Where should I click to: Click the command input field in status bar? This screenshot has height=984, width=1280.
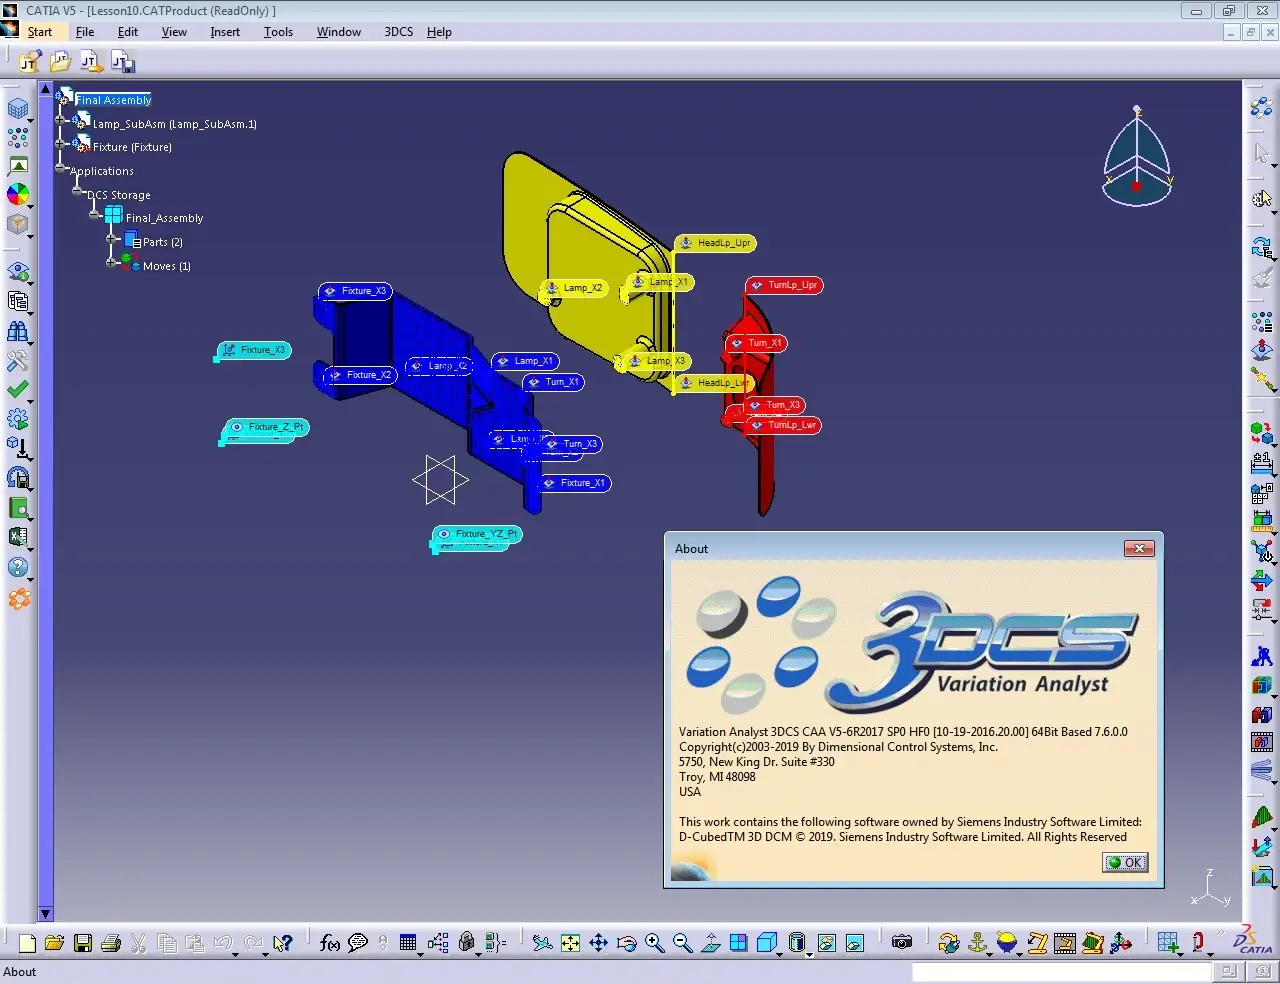click(x=1061, y=972)
